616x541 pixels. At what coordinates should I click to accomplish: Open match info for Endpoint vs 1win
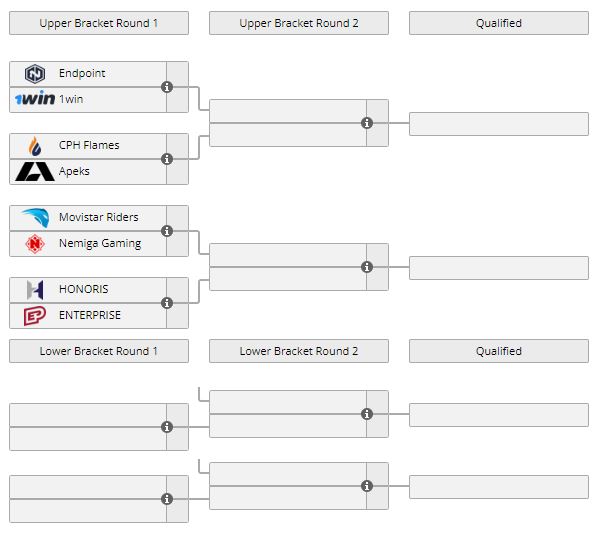(167, 87)
